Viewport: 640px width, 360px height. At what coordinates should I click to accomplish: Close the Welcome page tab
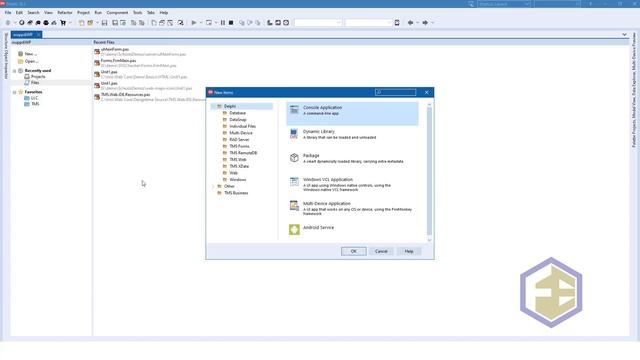[x=38, y=35]
